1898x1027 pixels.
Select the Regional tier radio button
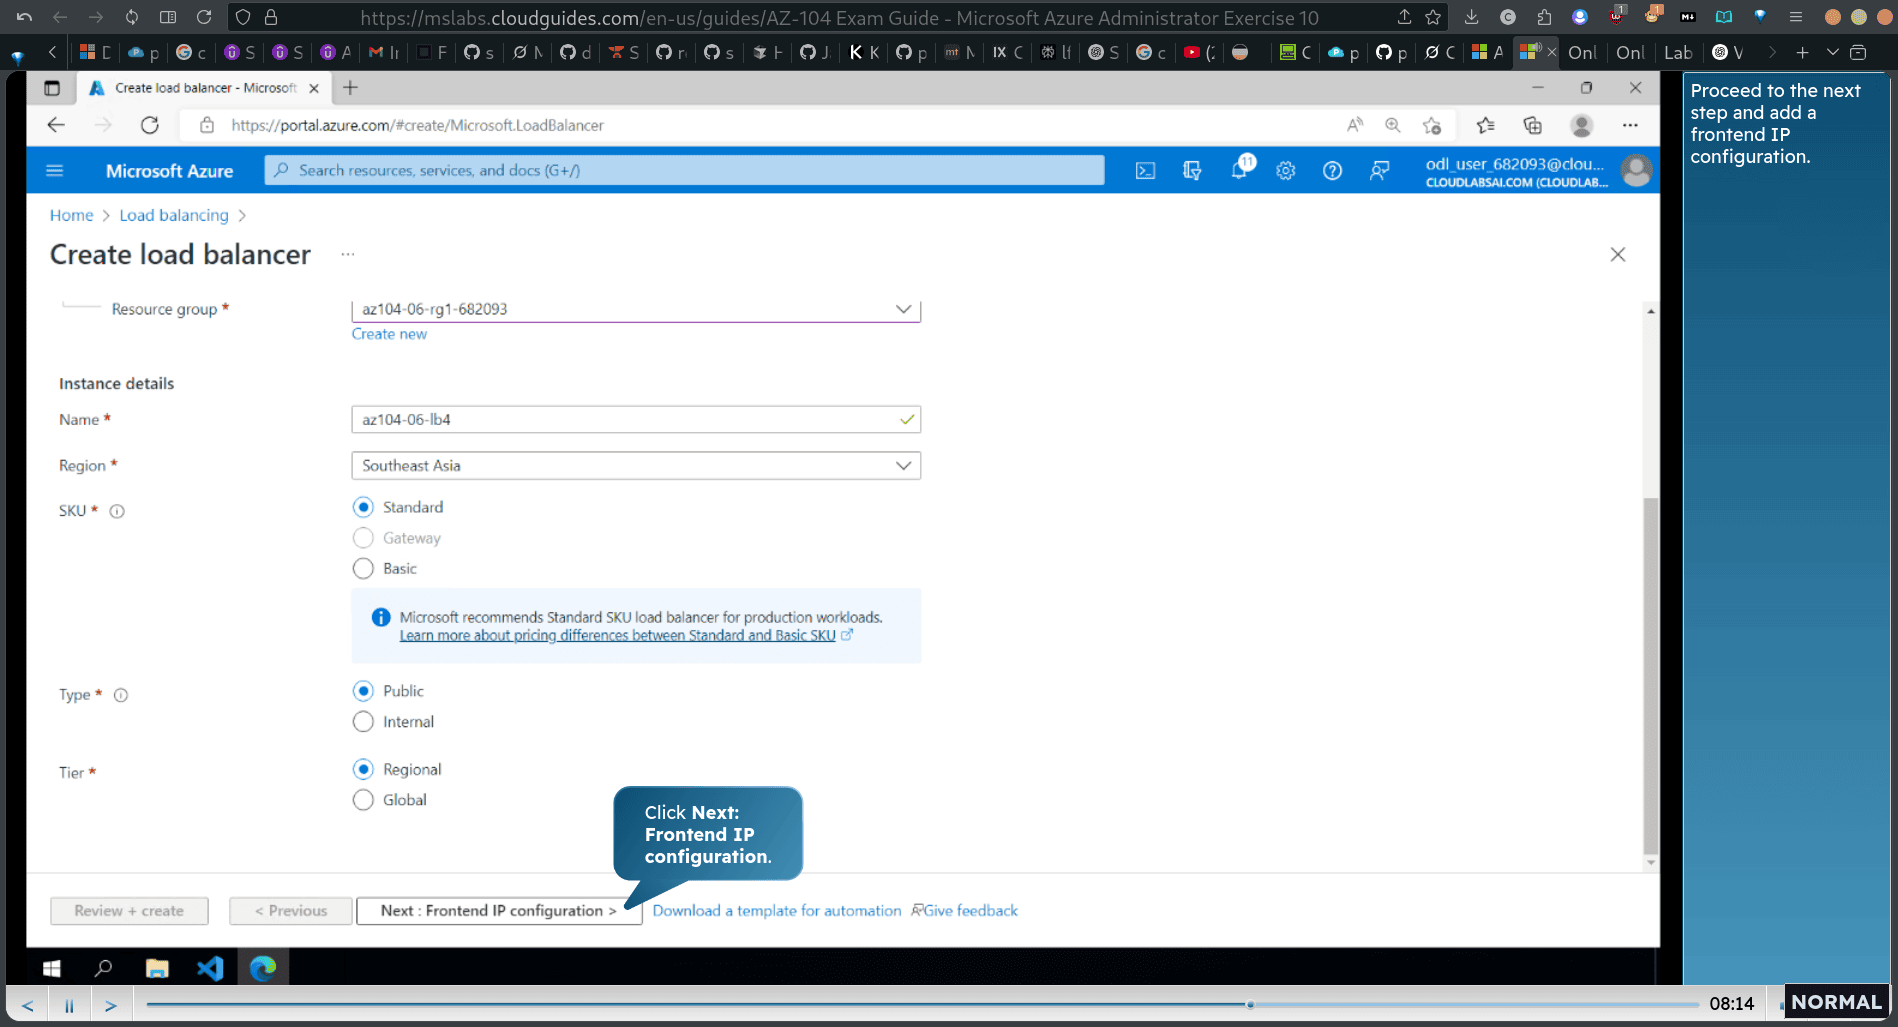[x=363, y=769]
